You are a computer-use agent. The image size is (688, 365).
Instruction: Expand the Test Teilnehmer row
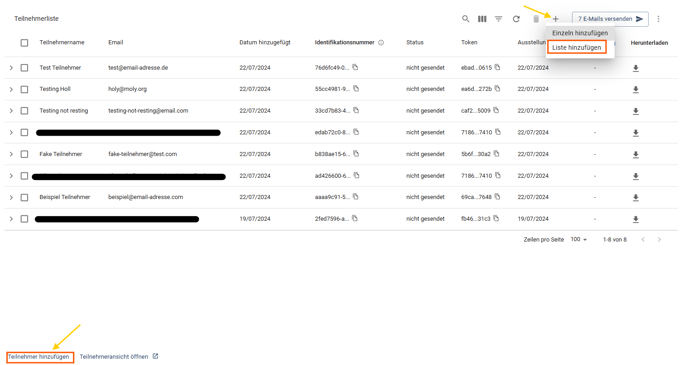point(11,68)
